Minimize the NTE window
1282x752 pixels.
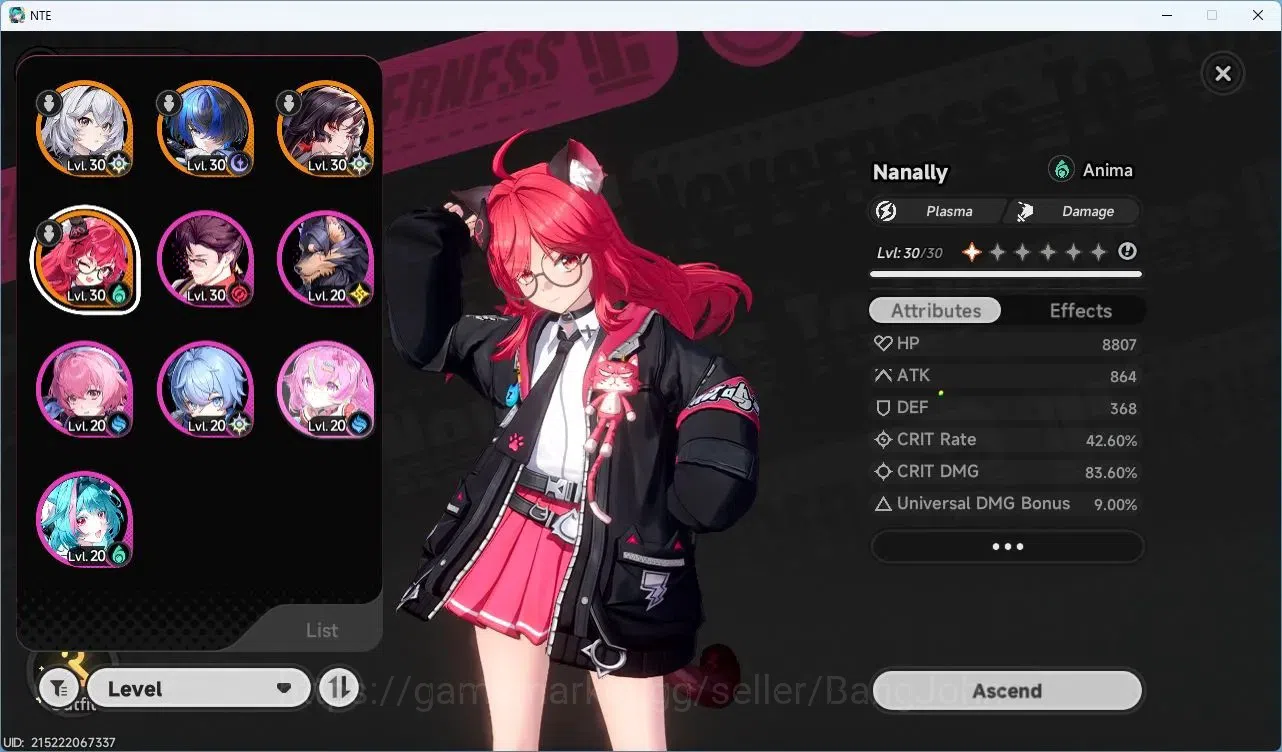pos(1167,15)
